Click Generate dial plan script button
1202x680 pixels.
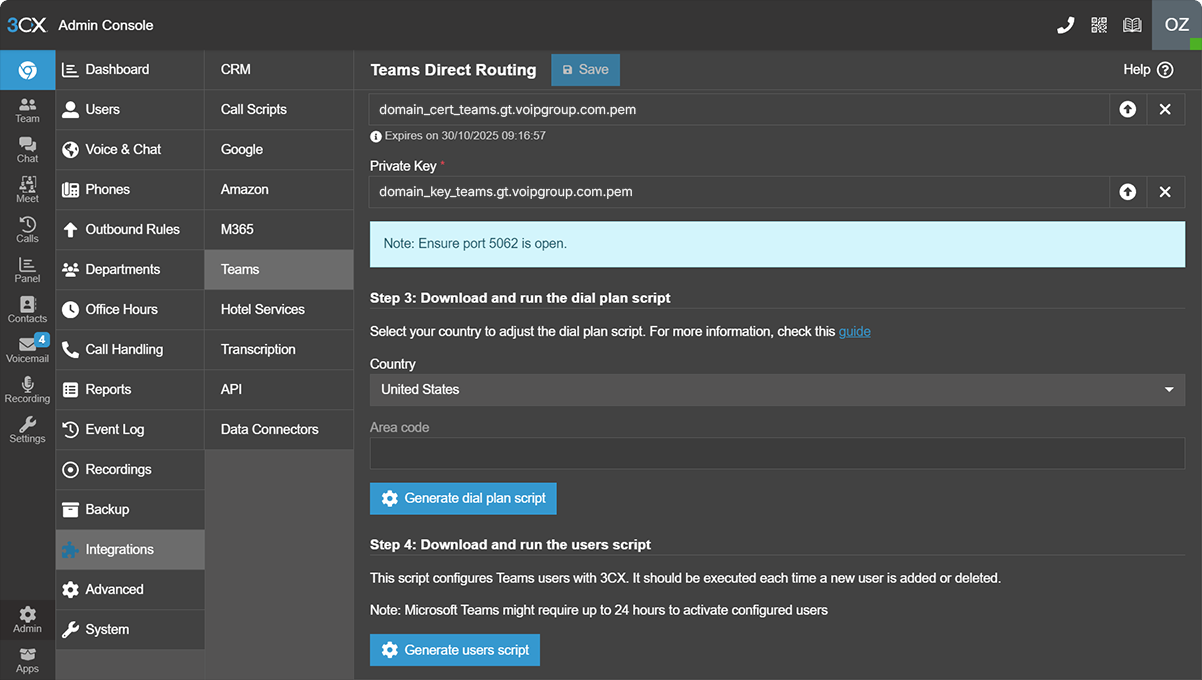click(x=463, y=498)
